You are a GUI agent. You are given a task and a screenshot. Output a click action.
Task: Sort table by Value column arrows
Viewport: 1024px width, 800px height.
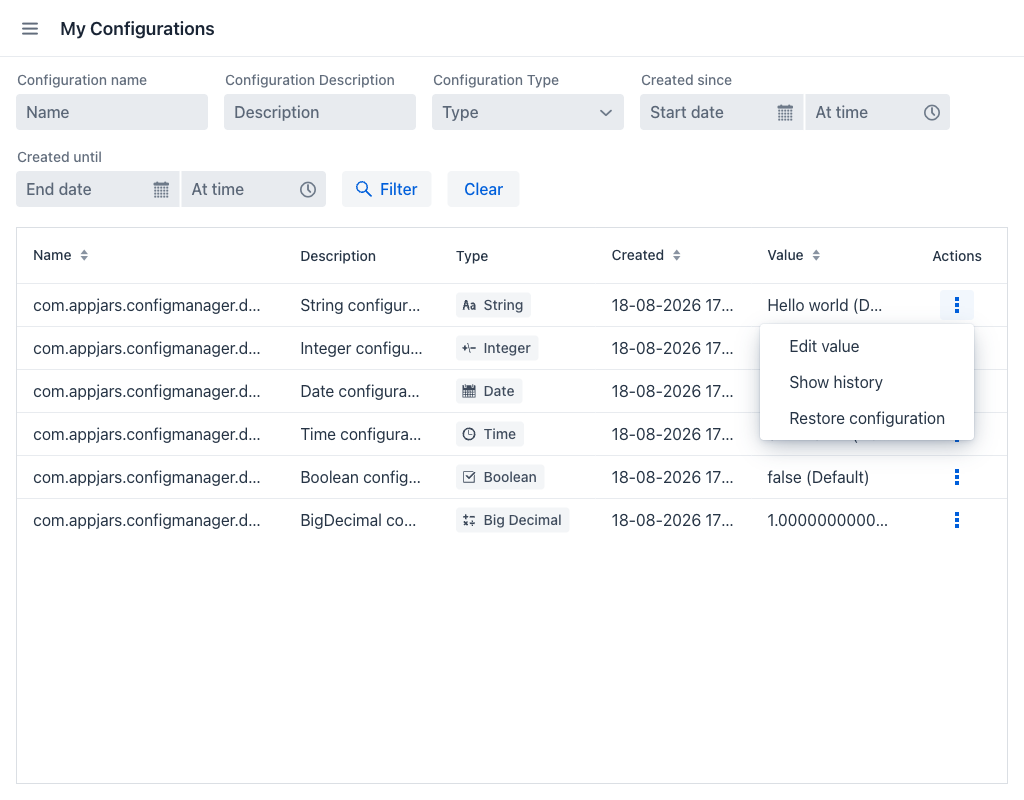[816, 255]
